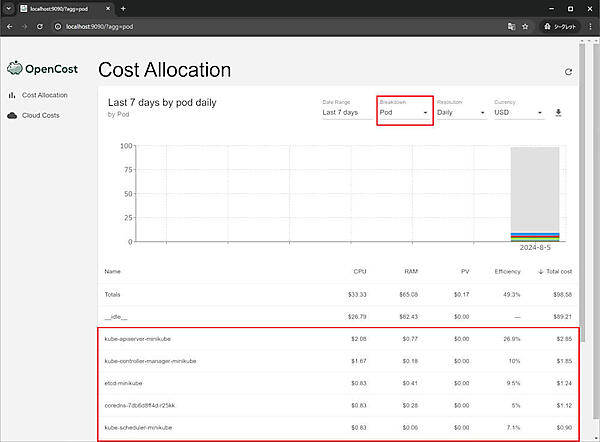The image size is (600, 442).
Task: Click the Cloud Costs cloud icon
Action: [12, 115]
